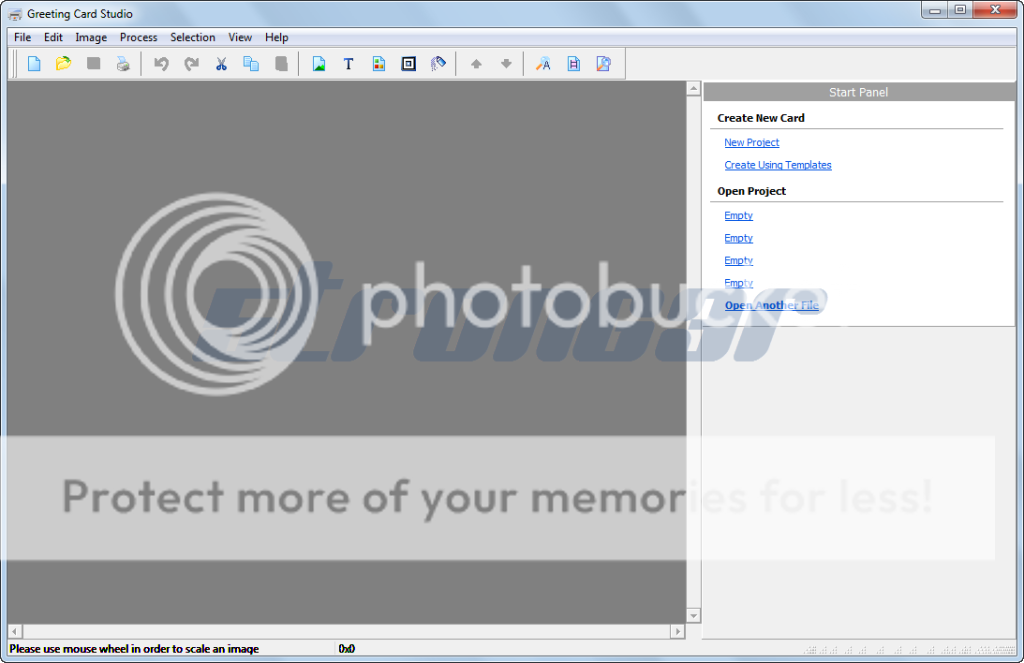The height and width of the screenshot is (663, 1024).
Task: Close the Greeting Card Studio window
Action: (x=995, y=10)
